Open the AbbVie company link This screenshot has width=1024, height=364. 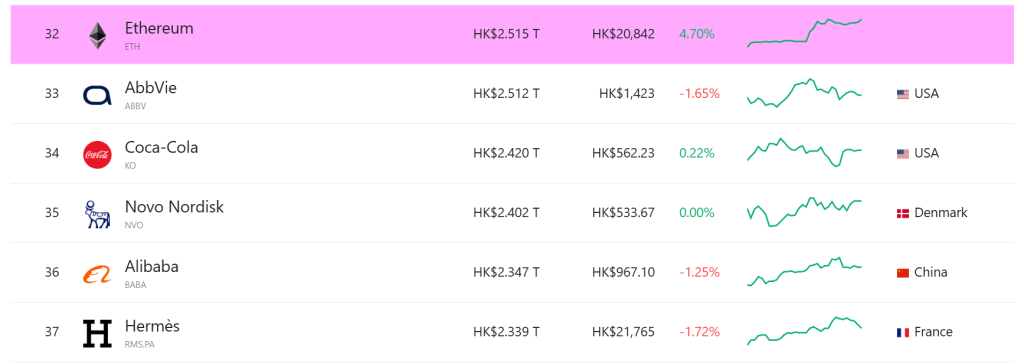150,88
